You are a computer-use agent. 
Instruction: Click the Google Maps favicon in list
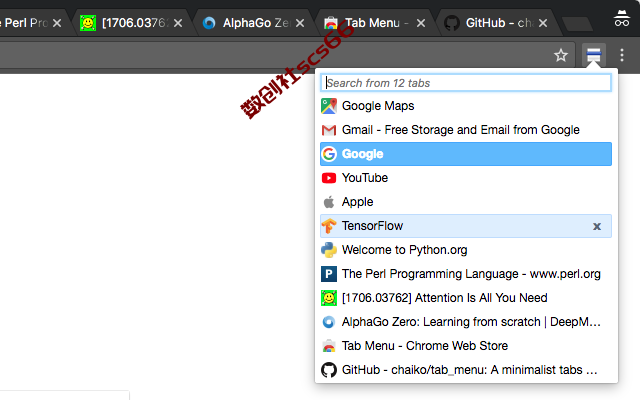329,106
